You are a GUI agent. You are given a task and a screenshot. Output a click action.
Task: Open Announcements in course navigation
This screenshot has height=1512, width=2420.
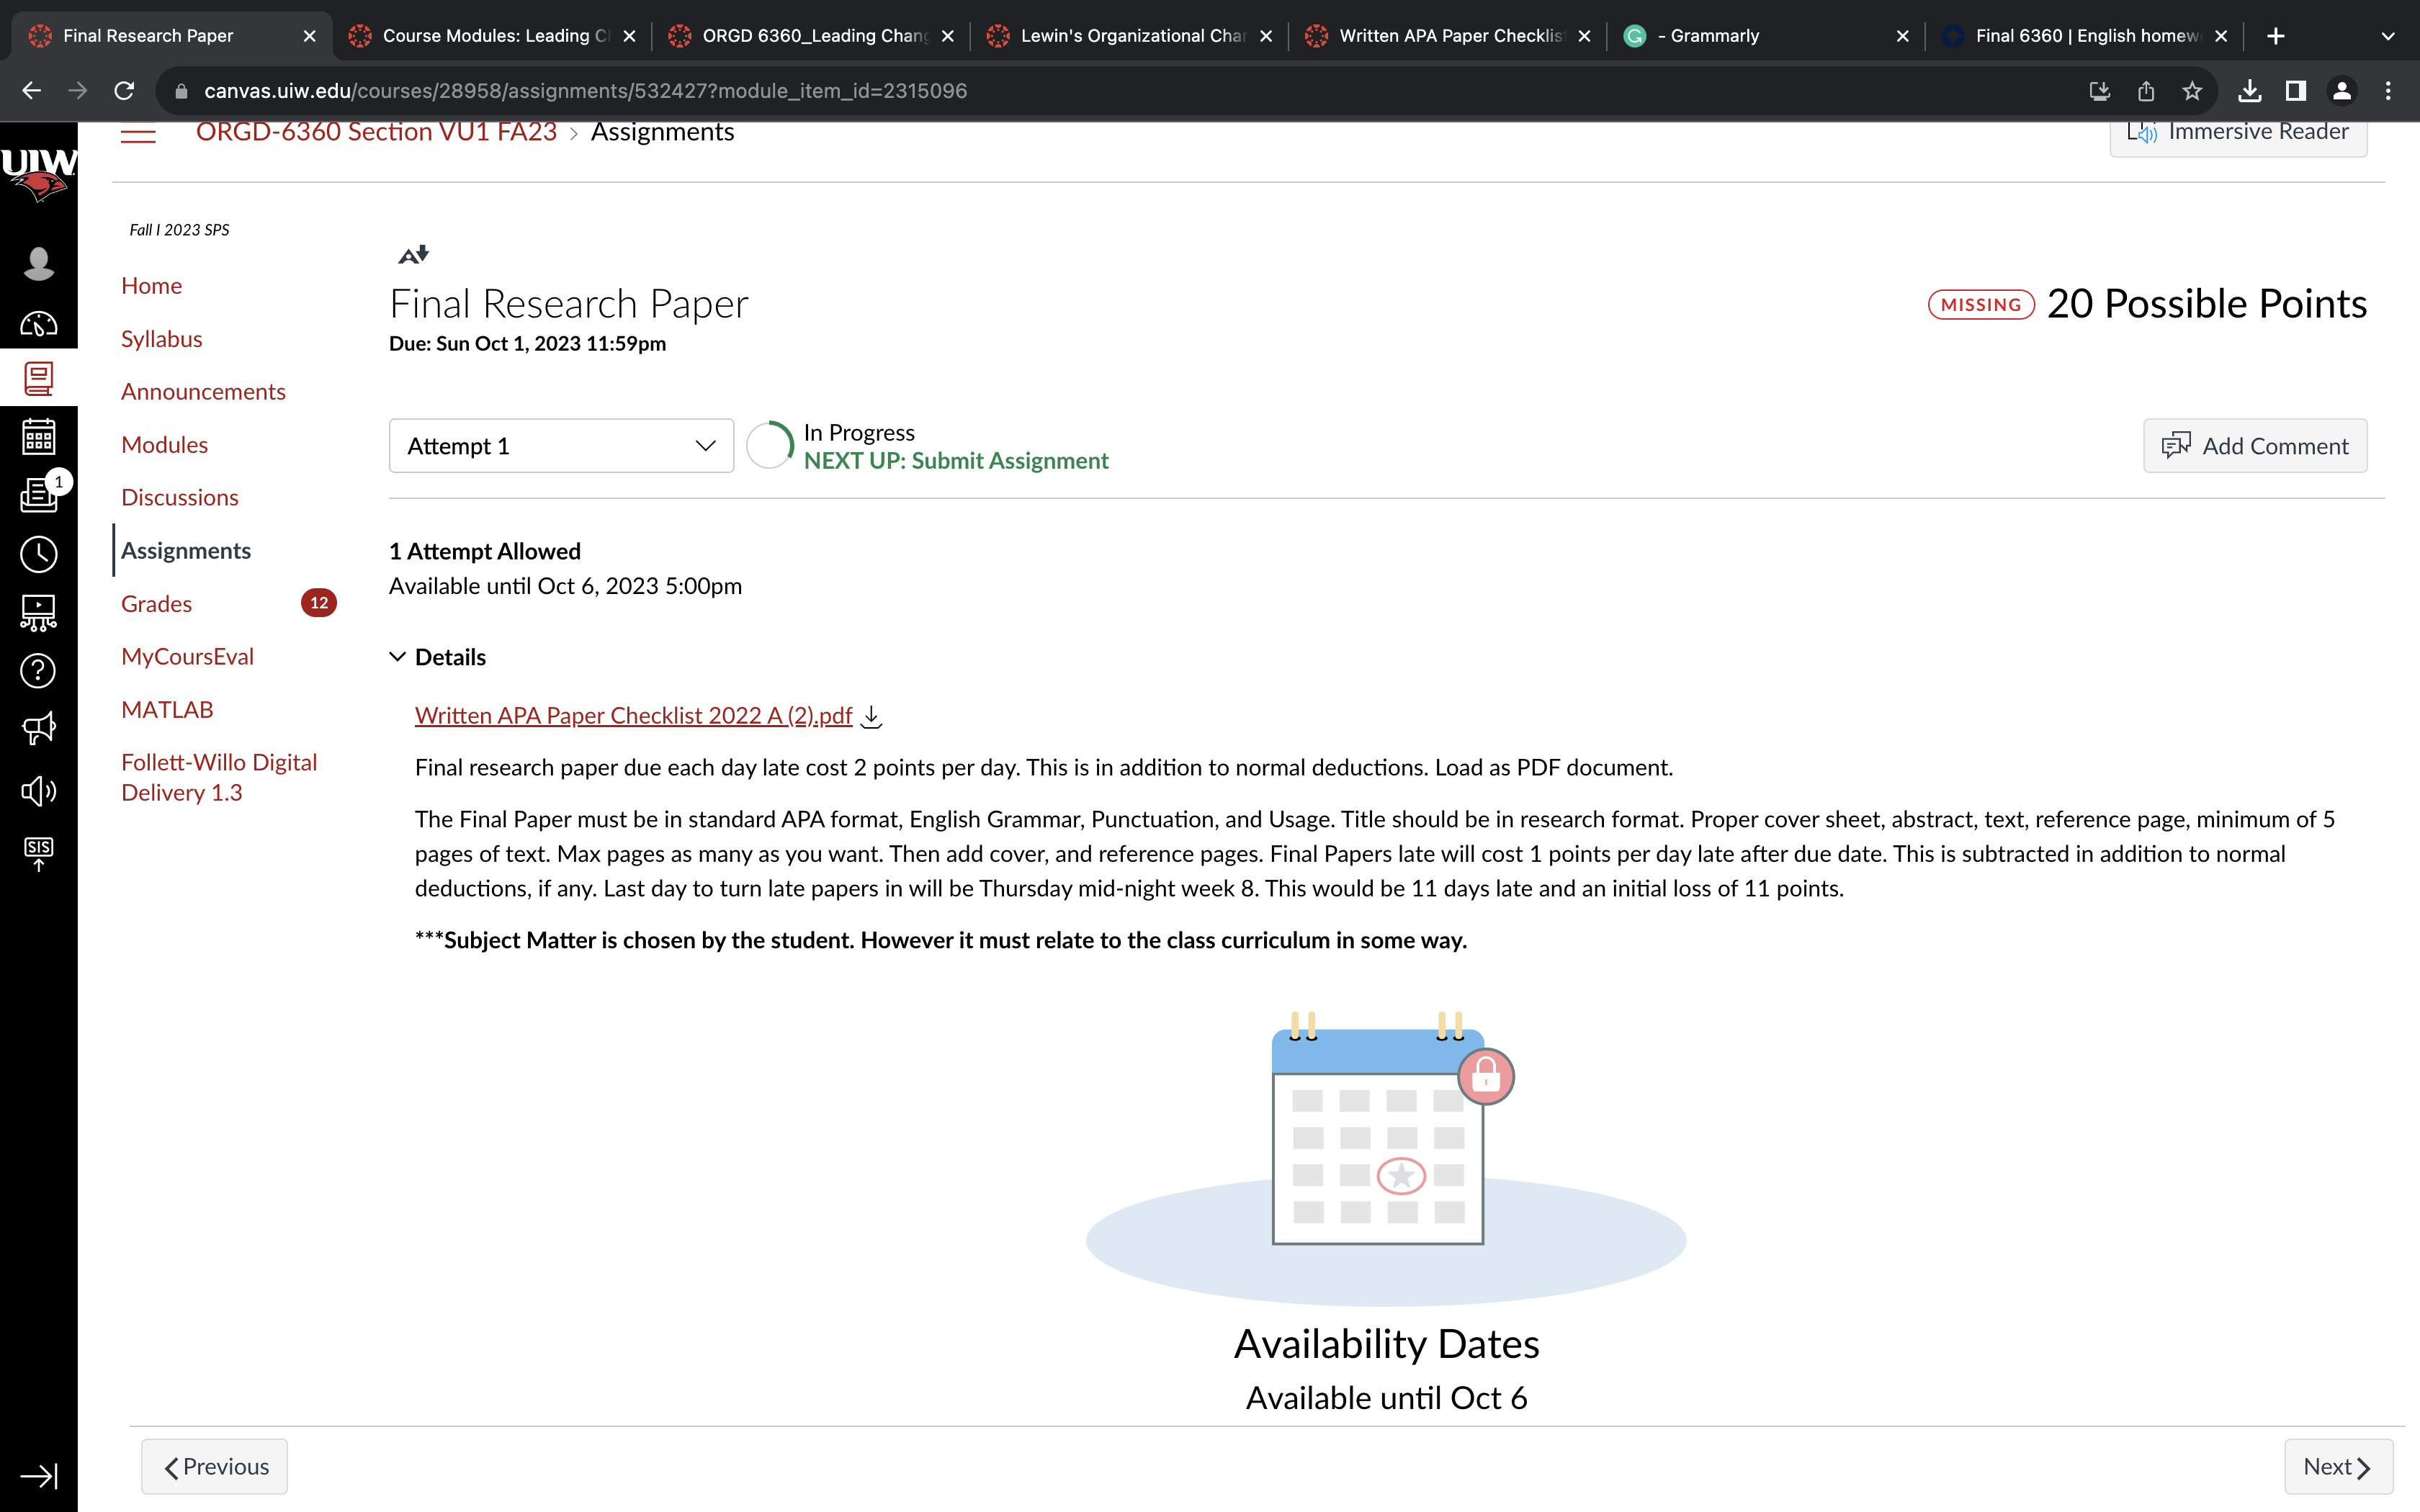pyautogui.click(x=203, y=392)
